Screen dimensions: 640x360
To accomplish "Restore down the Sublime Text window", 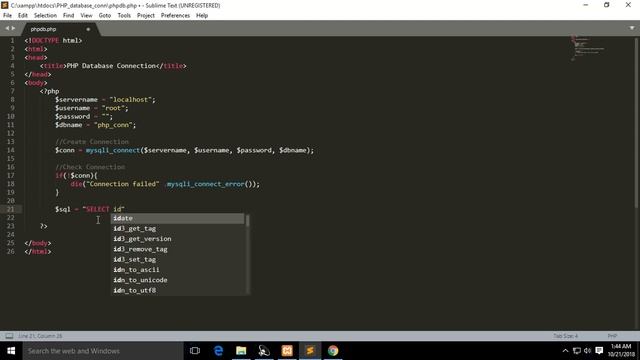I will click(x=607, y=5).
